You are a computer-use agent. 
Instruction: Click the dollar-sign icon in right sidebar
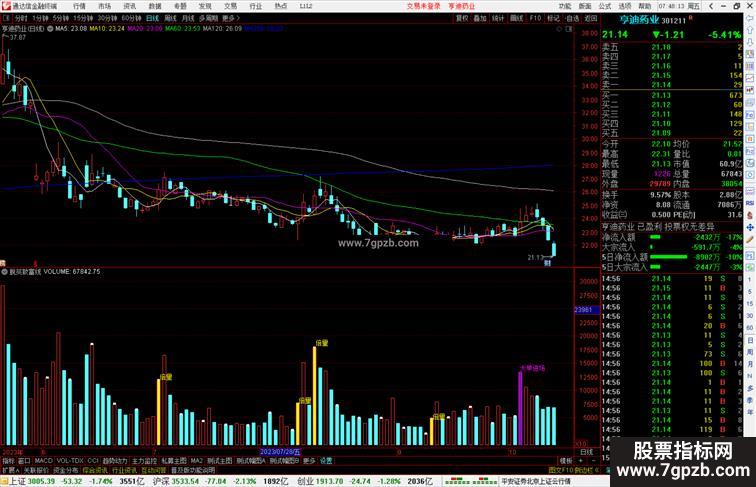coord(750,215)
